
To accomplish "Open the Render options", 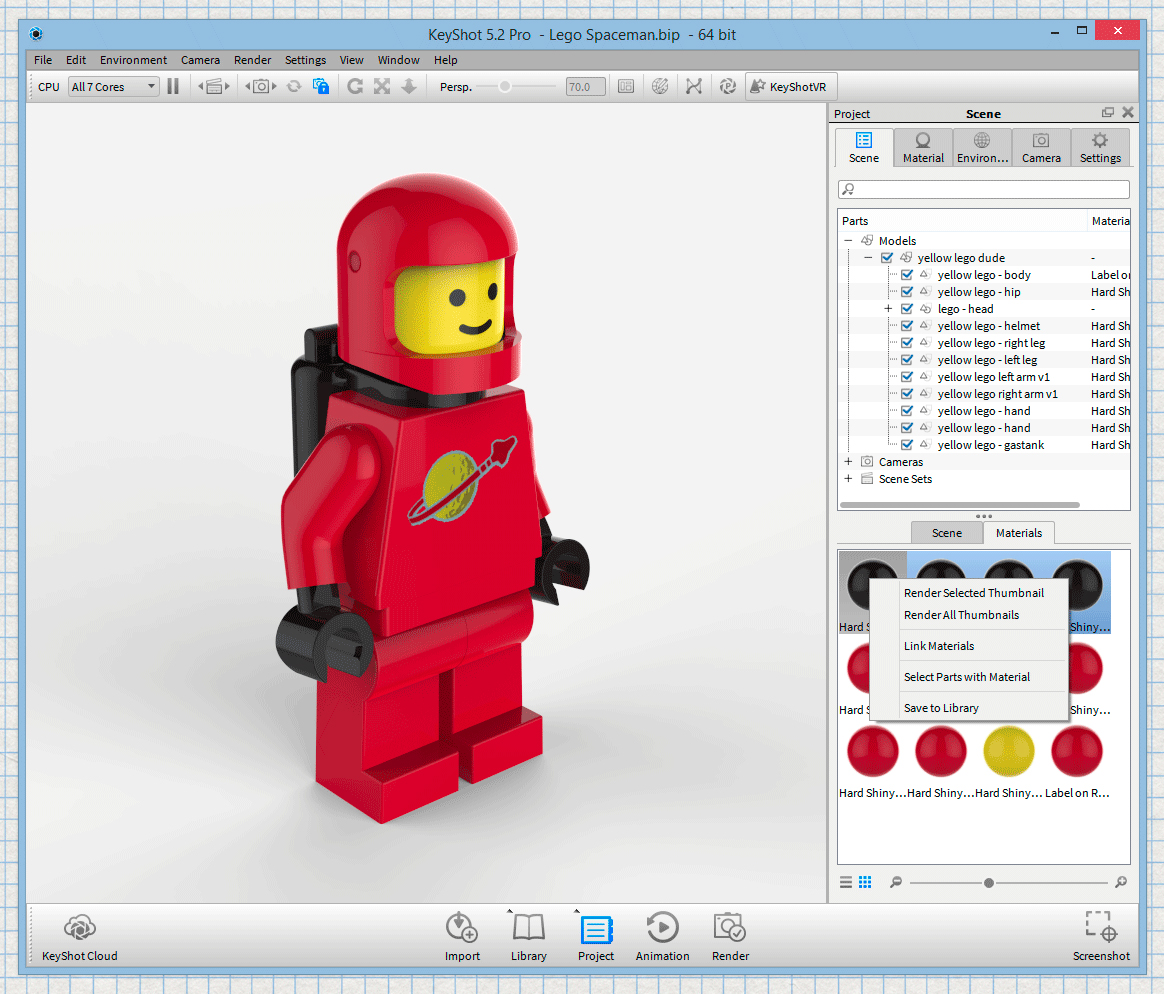I will pos(730,937).
